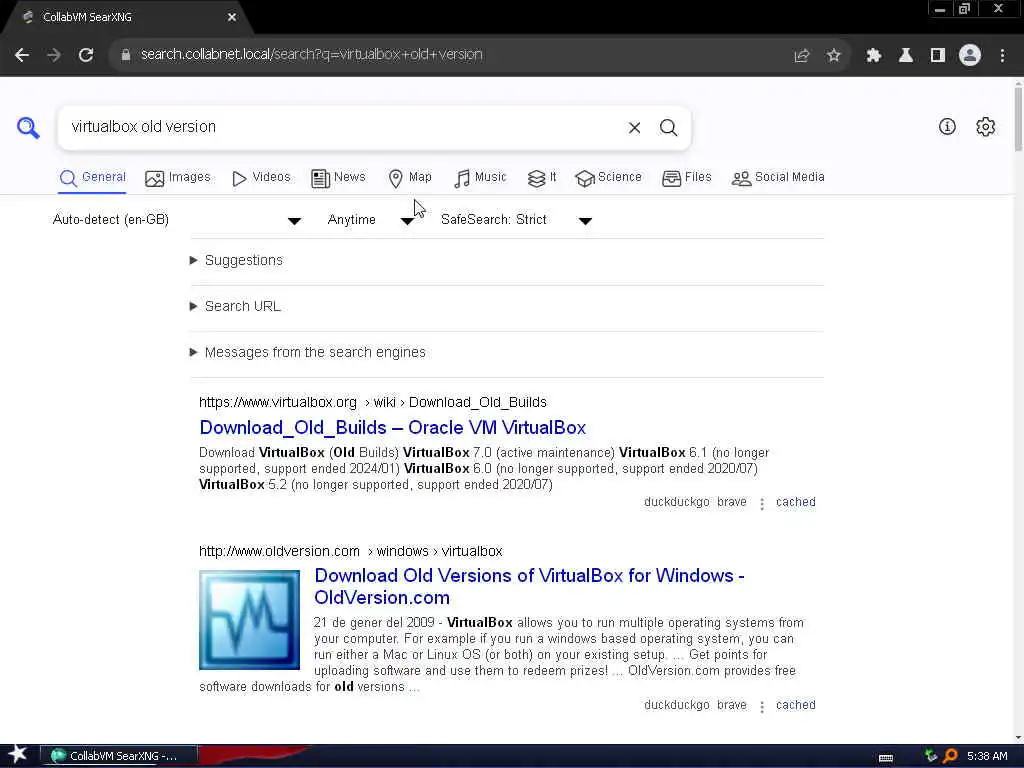The image size is (1024, 768).
Task: Switch to the News search tab
Action: (x=338, y=178)
